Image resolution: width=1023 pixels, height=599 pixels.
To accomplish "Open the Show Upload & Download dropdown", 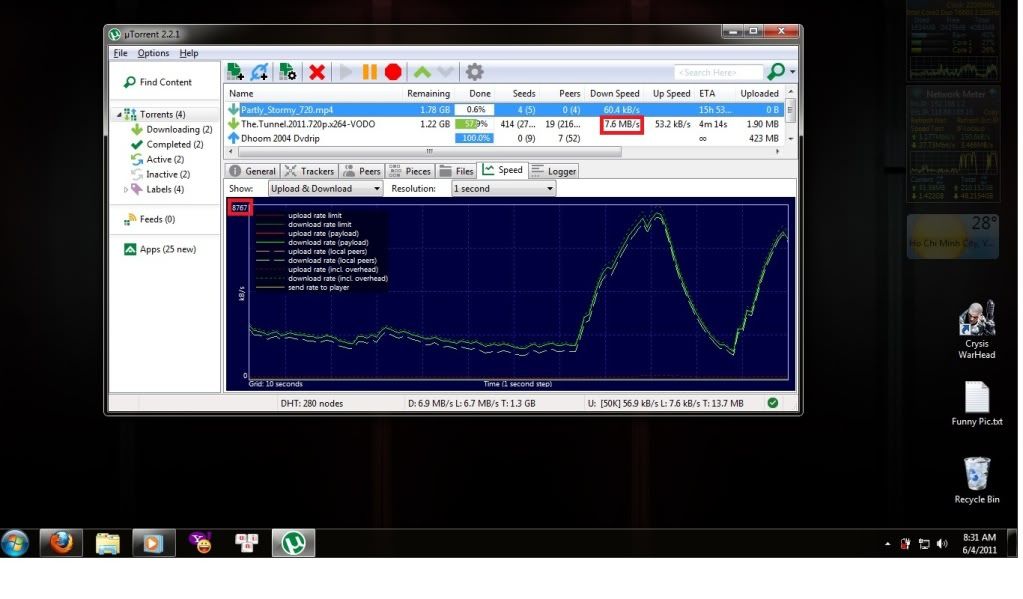I will [x=325, y=188].
